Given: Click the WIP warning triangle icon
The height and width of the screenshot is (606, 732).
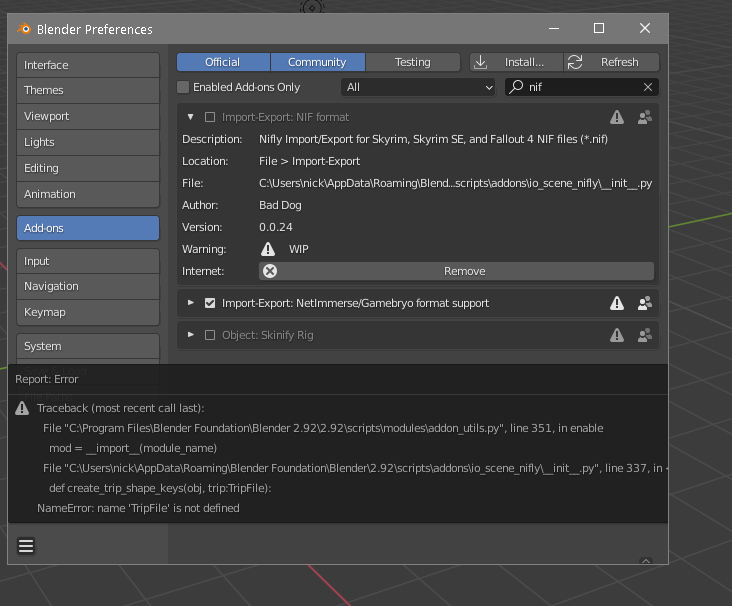Looking at the screenshot, I should pos(268,249).
